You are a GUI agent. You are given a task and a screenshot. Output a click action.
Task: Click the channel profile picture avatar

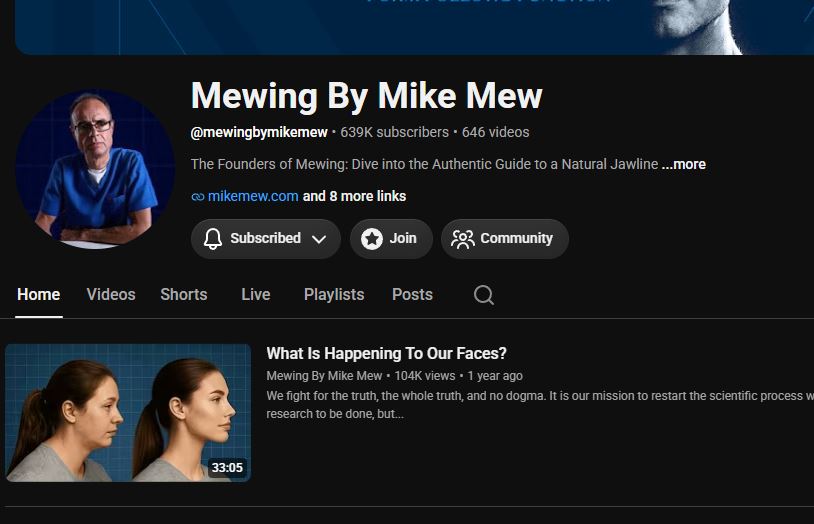click(95, 169)
